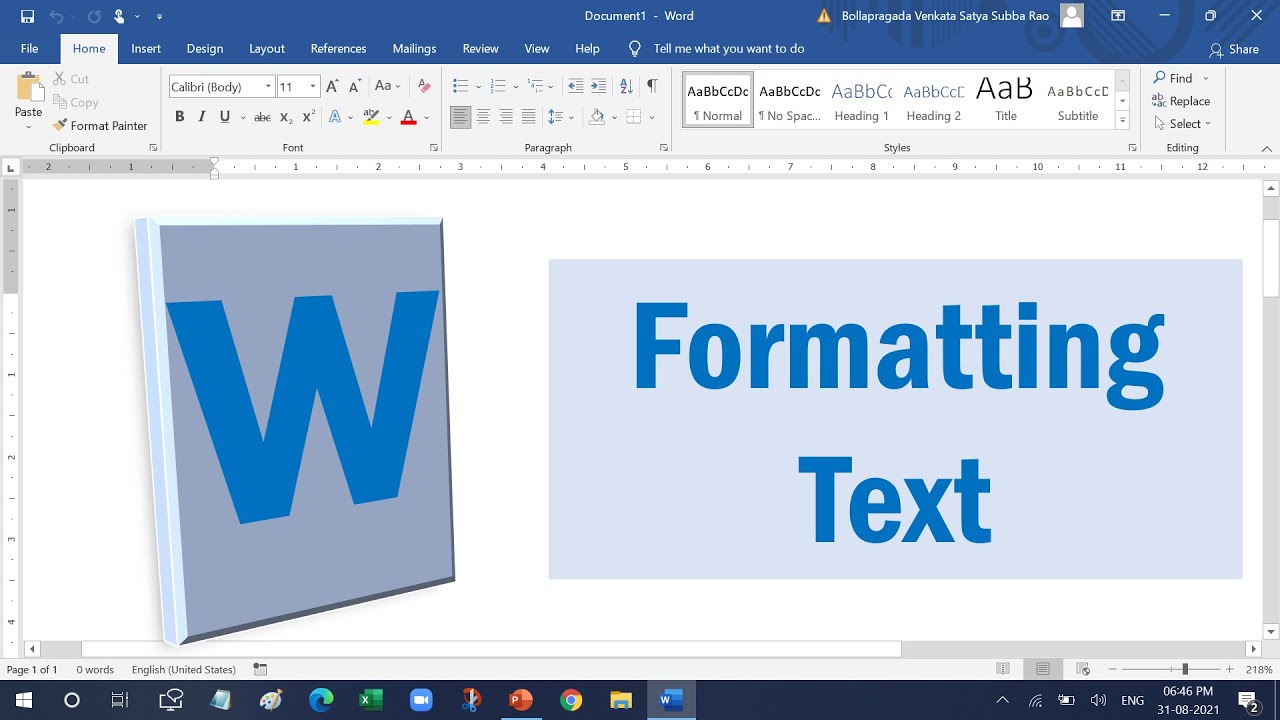
Task: Apply red font color
Action: [x=408, y=117]
